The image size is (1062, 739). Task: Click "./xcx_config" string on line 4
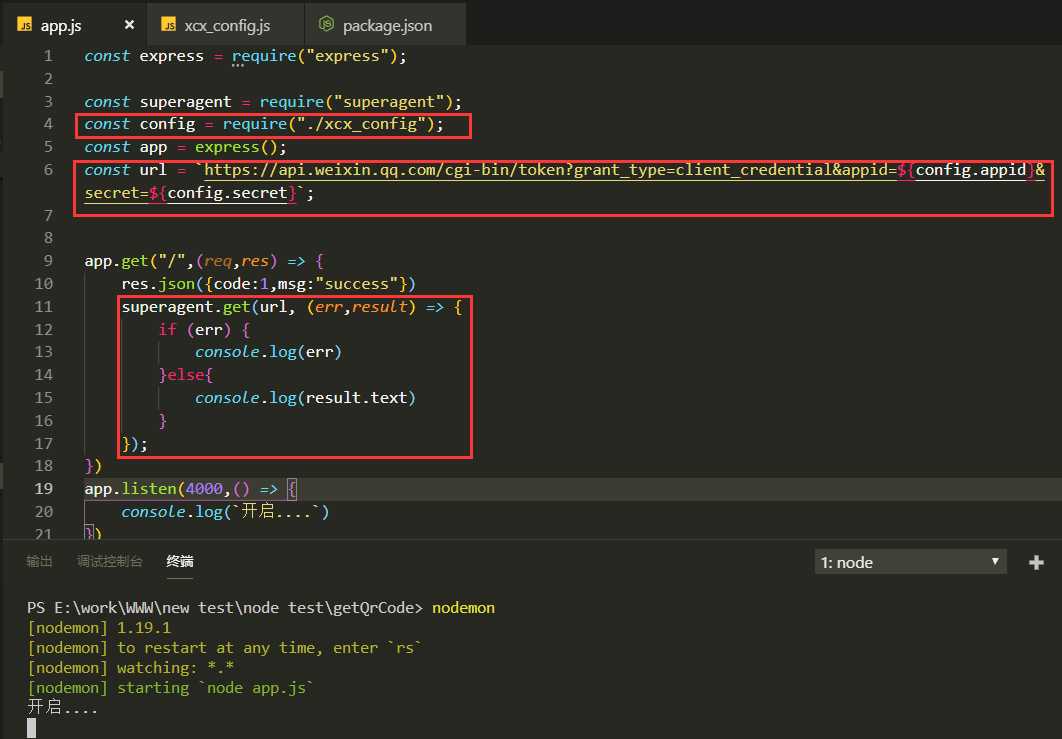click(x=361, y=124)
